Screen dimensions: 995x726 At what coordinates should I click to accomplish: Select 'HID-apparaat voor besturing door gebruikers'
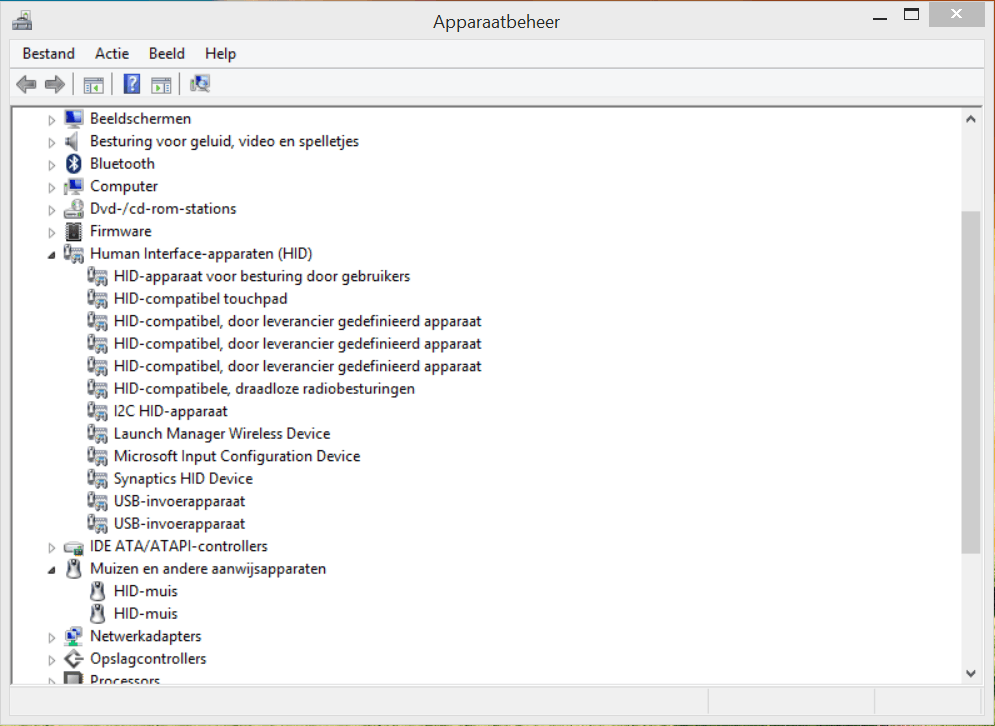point(262,276)
